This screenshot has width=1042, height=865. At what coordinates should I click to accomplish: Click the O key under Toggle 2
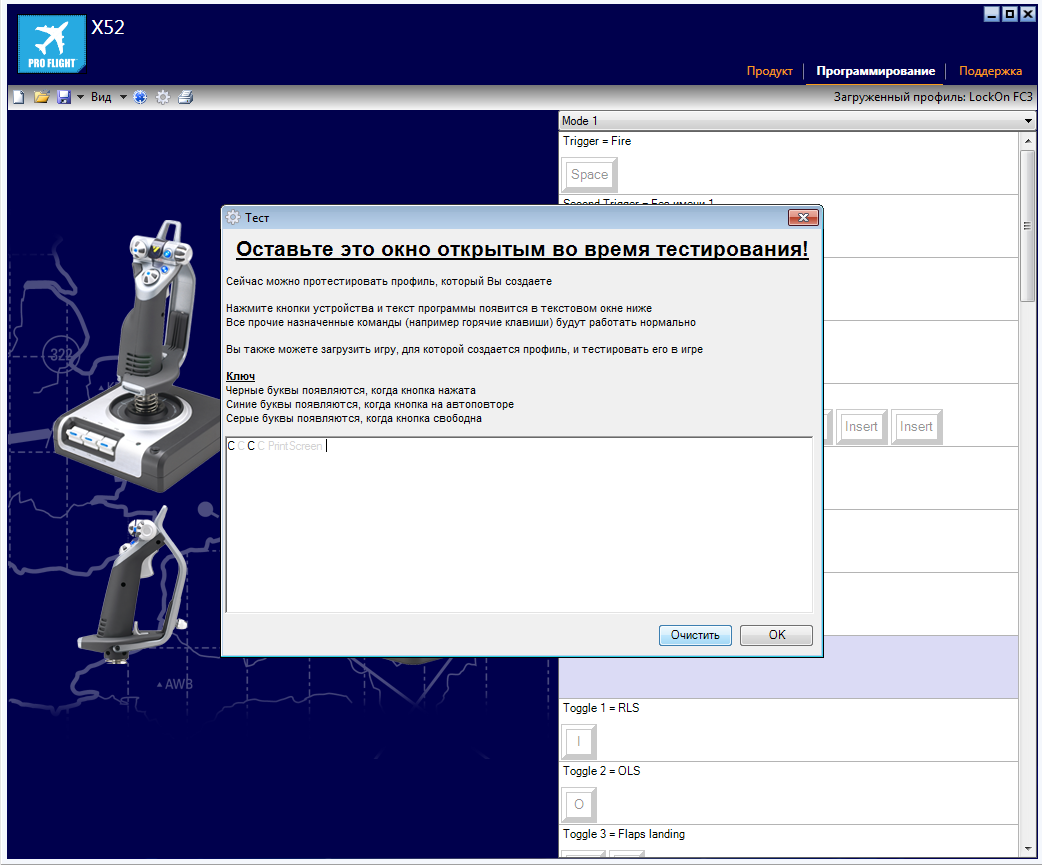tap(579, 805)
